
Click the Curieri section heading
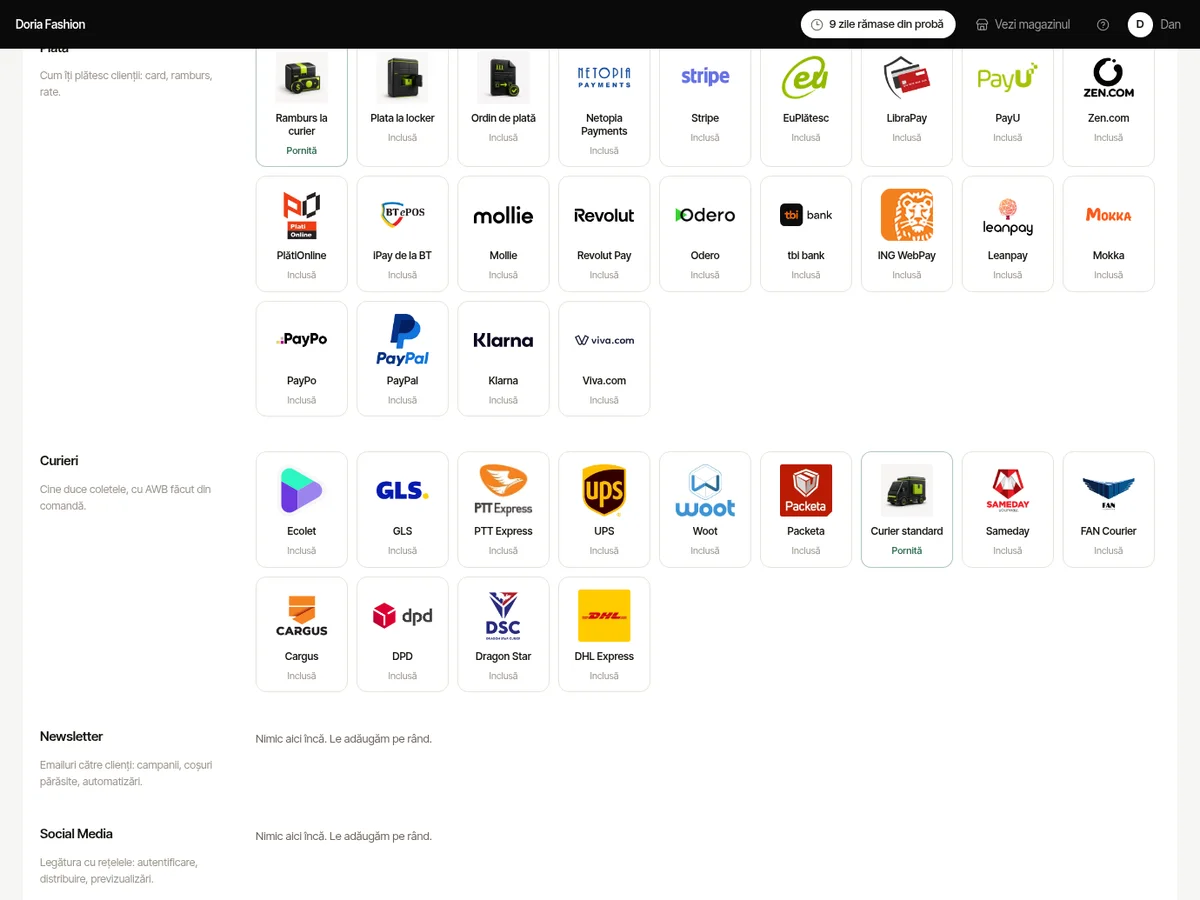pyautogui.click(x=59, y=461)
